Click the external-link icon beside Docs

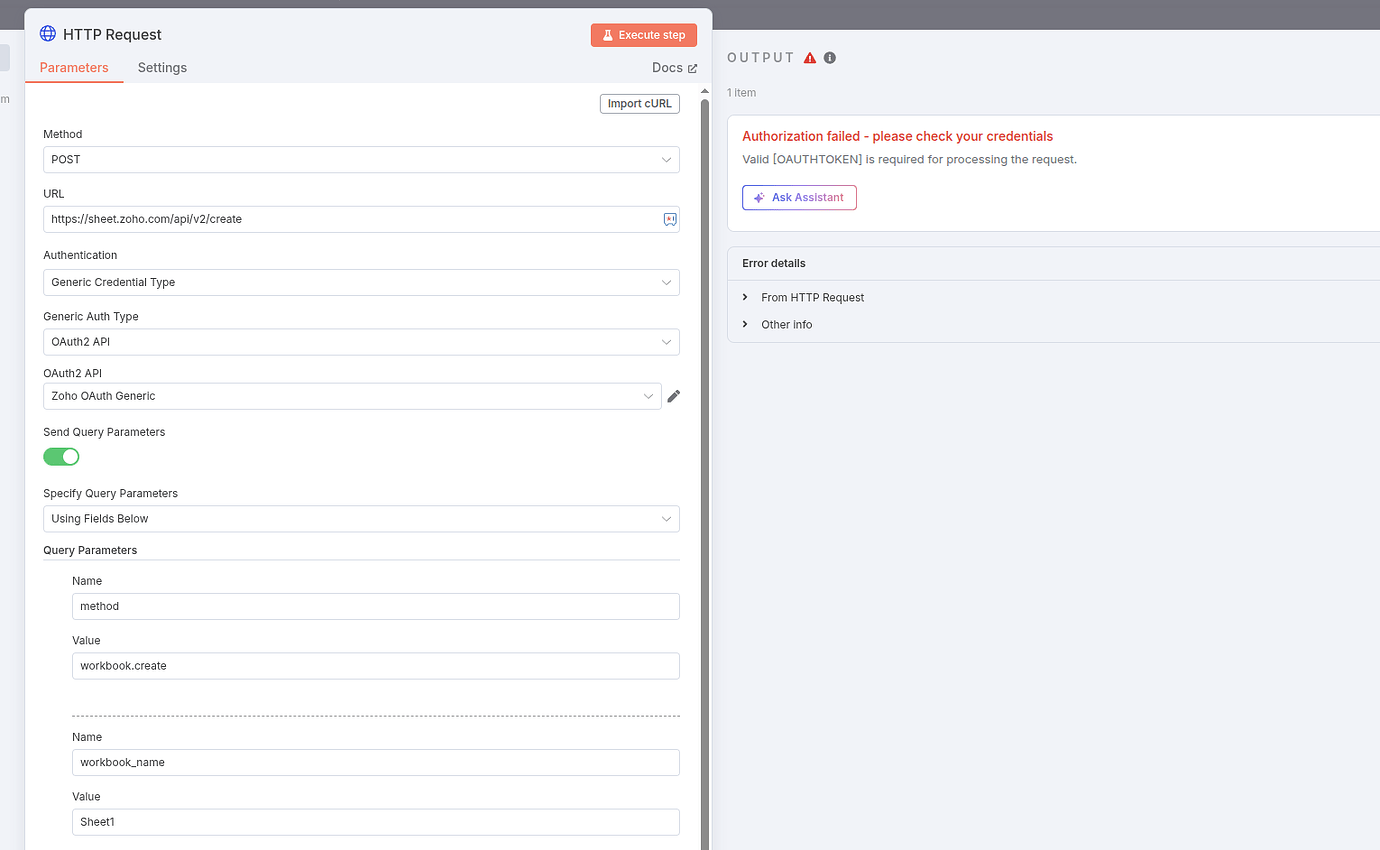pos(693,67)
